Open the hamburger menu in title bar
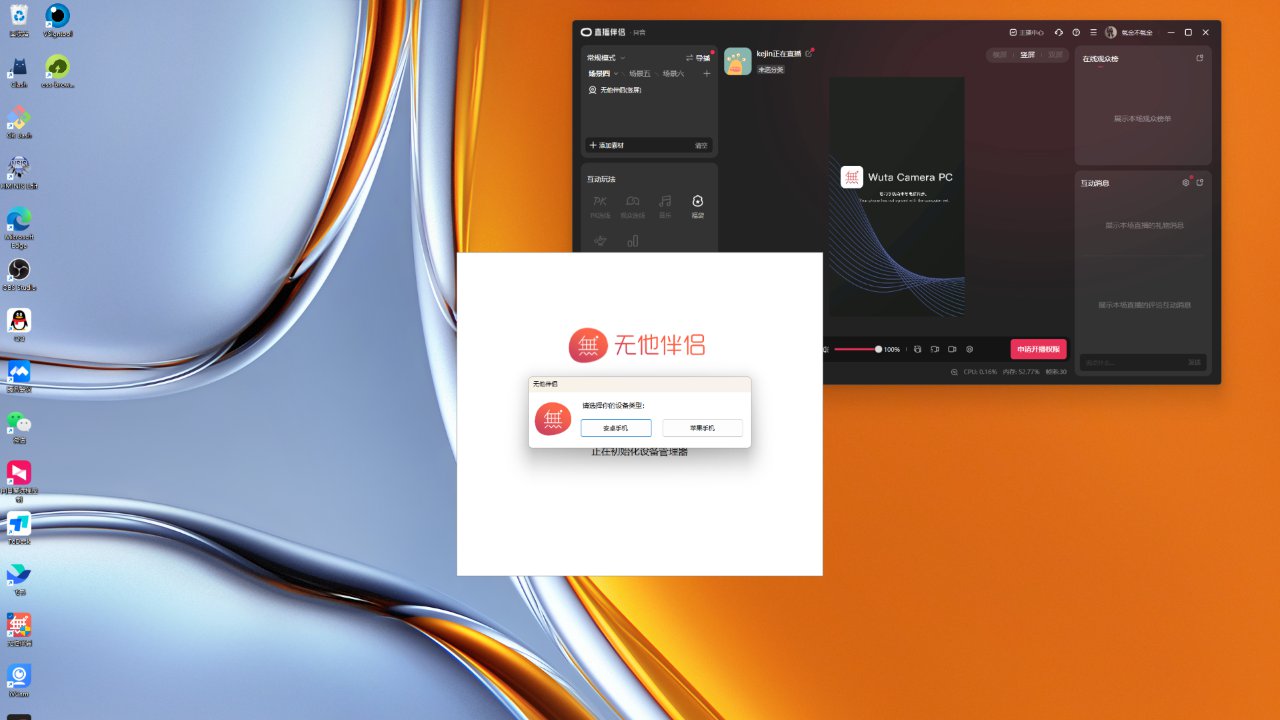1280x720 pixels. (x=1093, y=32)
